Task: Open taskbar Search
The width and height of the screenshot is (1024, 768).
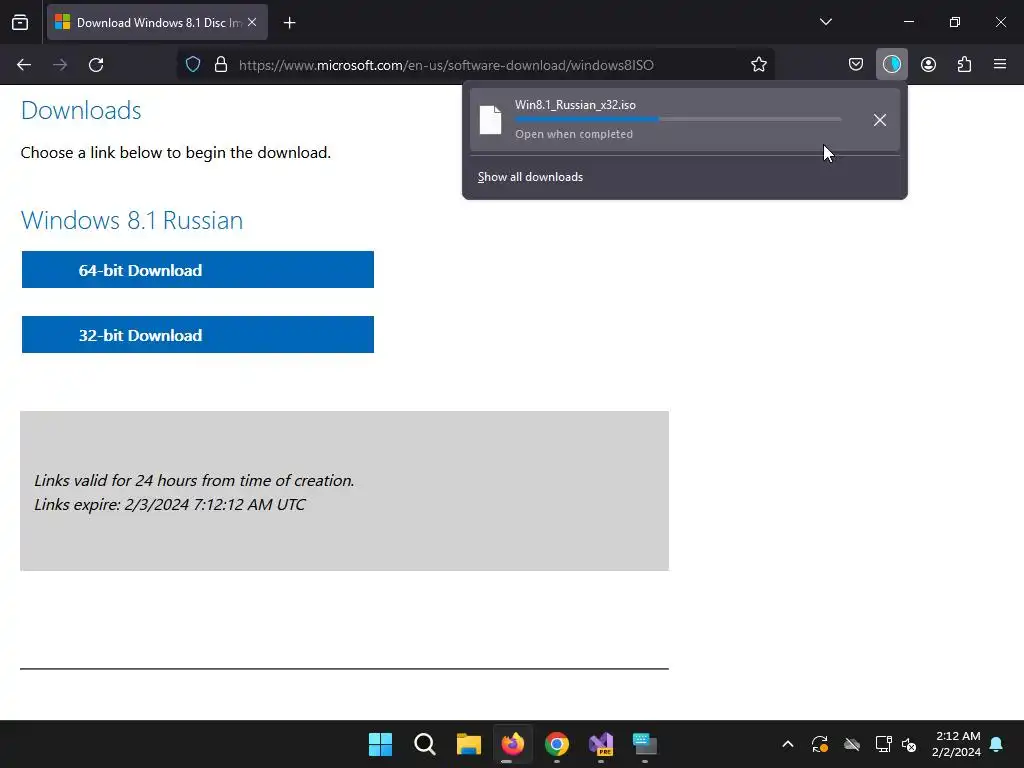Action: [424, 744]
